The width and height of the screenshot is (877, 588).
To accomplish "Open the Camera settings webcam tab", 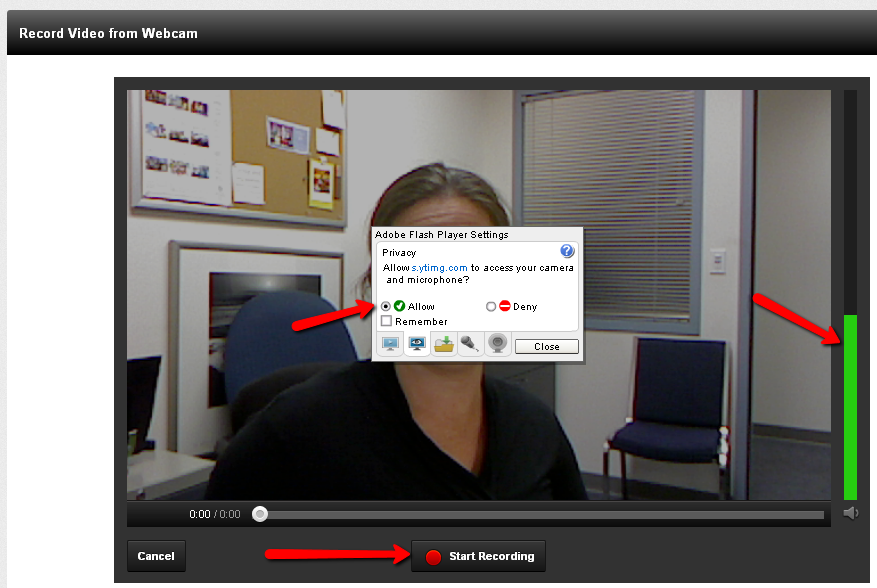I will (x=497, y=344).
